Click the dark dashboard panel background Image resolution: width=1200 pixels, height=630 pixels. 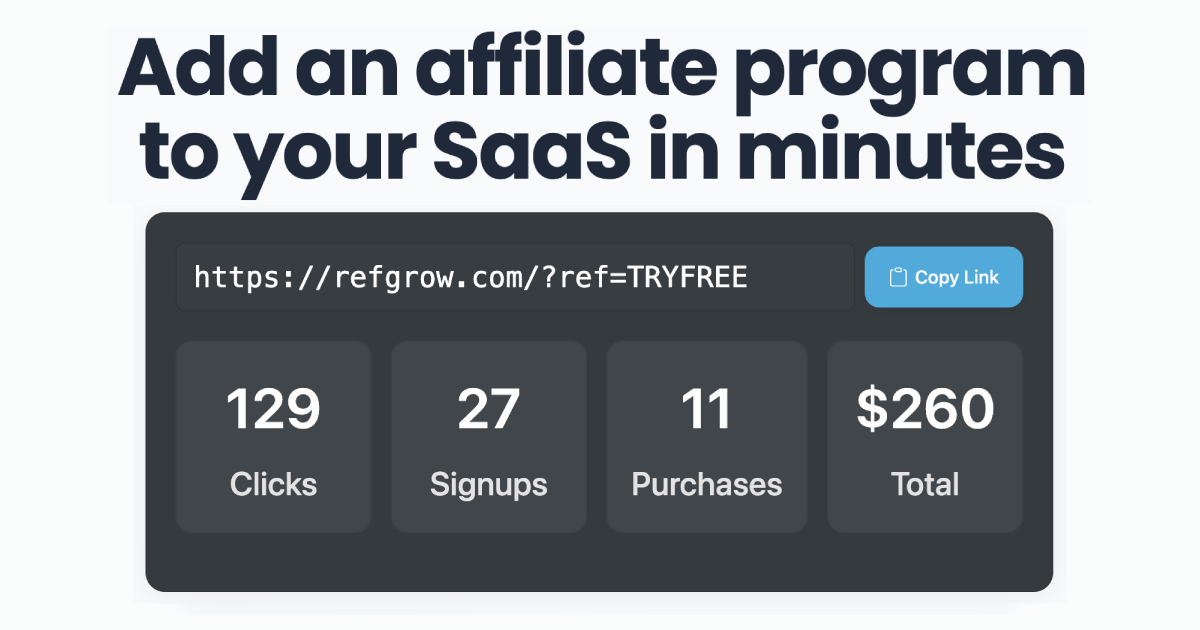tap(599, 562)
